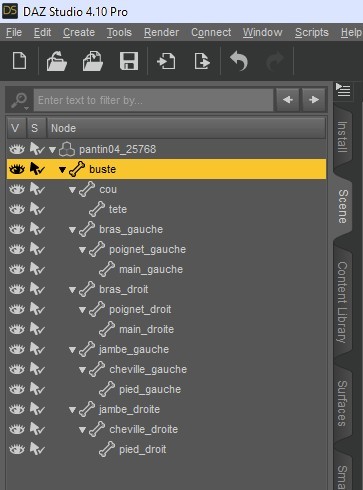The width and height of the screenshot is (363, 490).
Task: Go to the previous filter result arrow
Action: pos(288,100)
